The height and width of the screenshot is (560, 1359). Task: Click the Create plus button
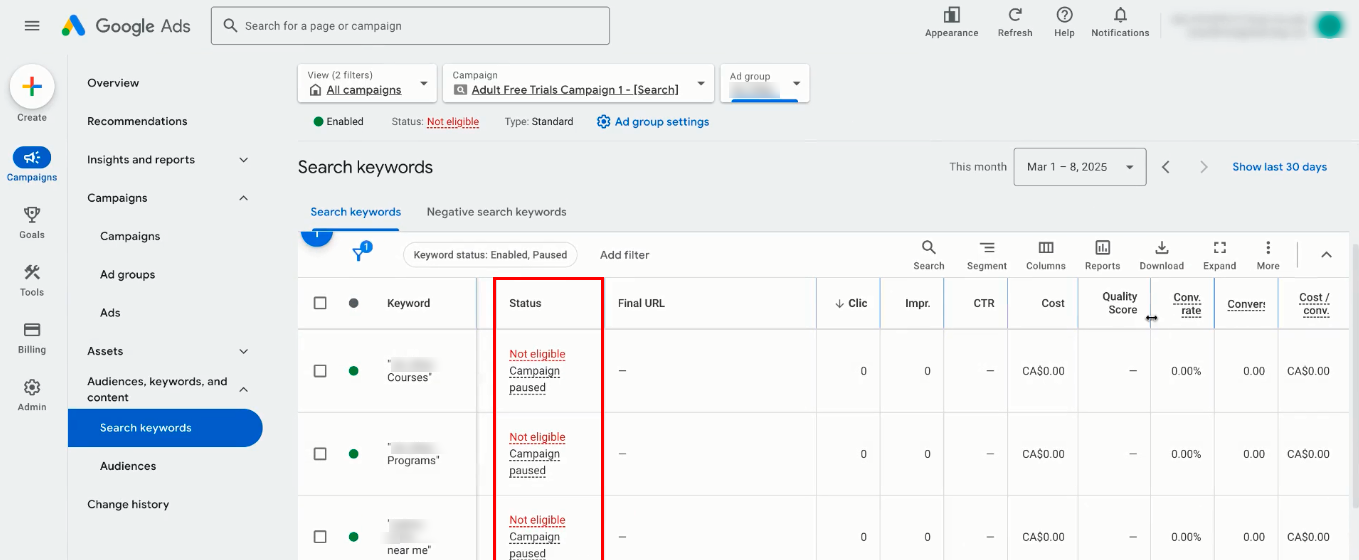point(32,87)
